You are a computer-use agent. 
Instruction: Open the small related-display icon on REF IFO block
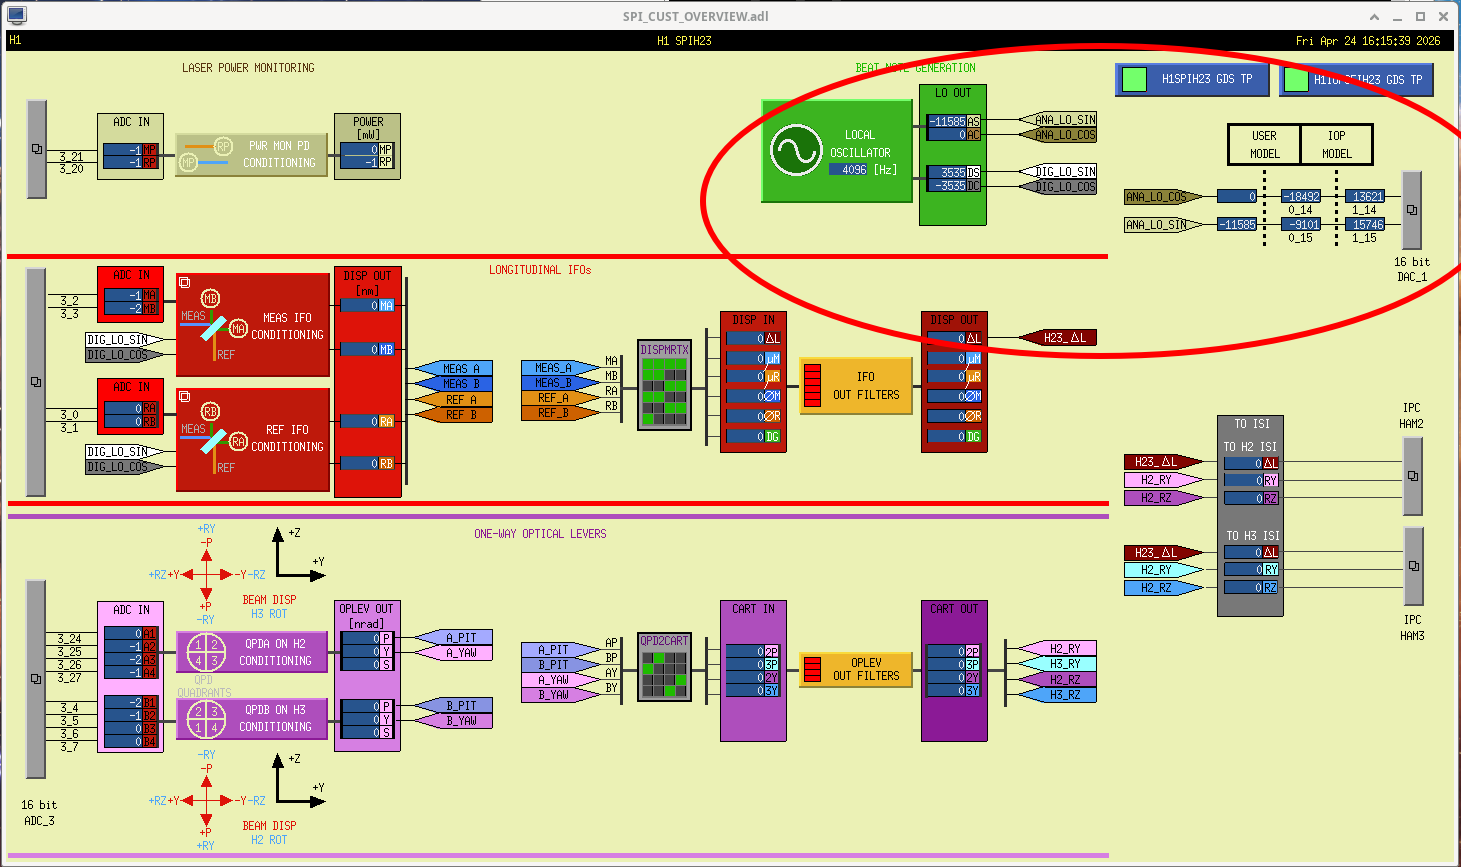[184, 396]
